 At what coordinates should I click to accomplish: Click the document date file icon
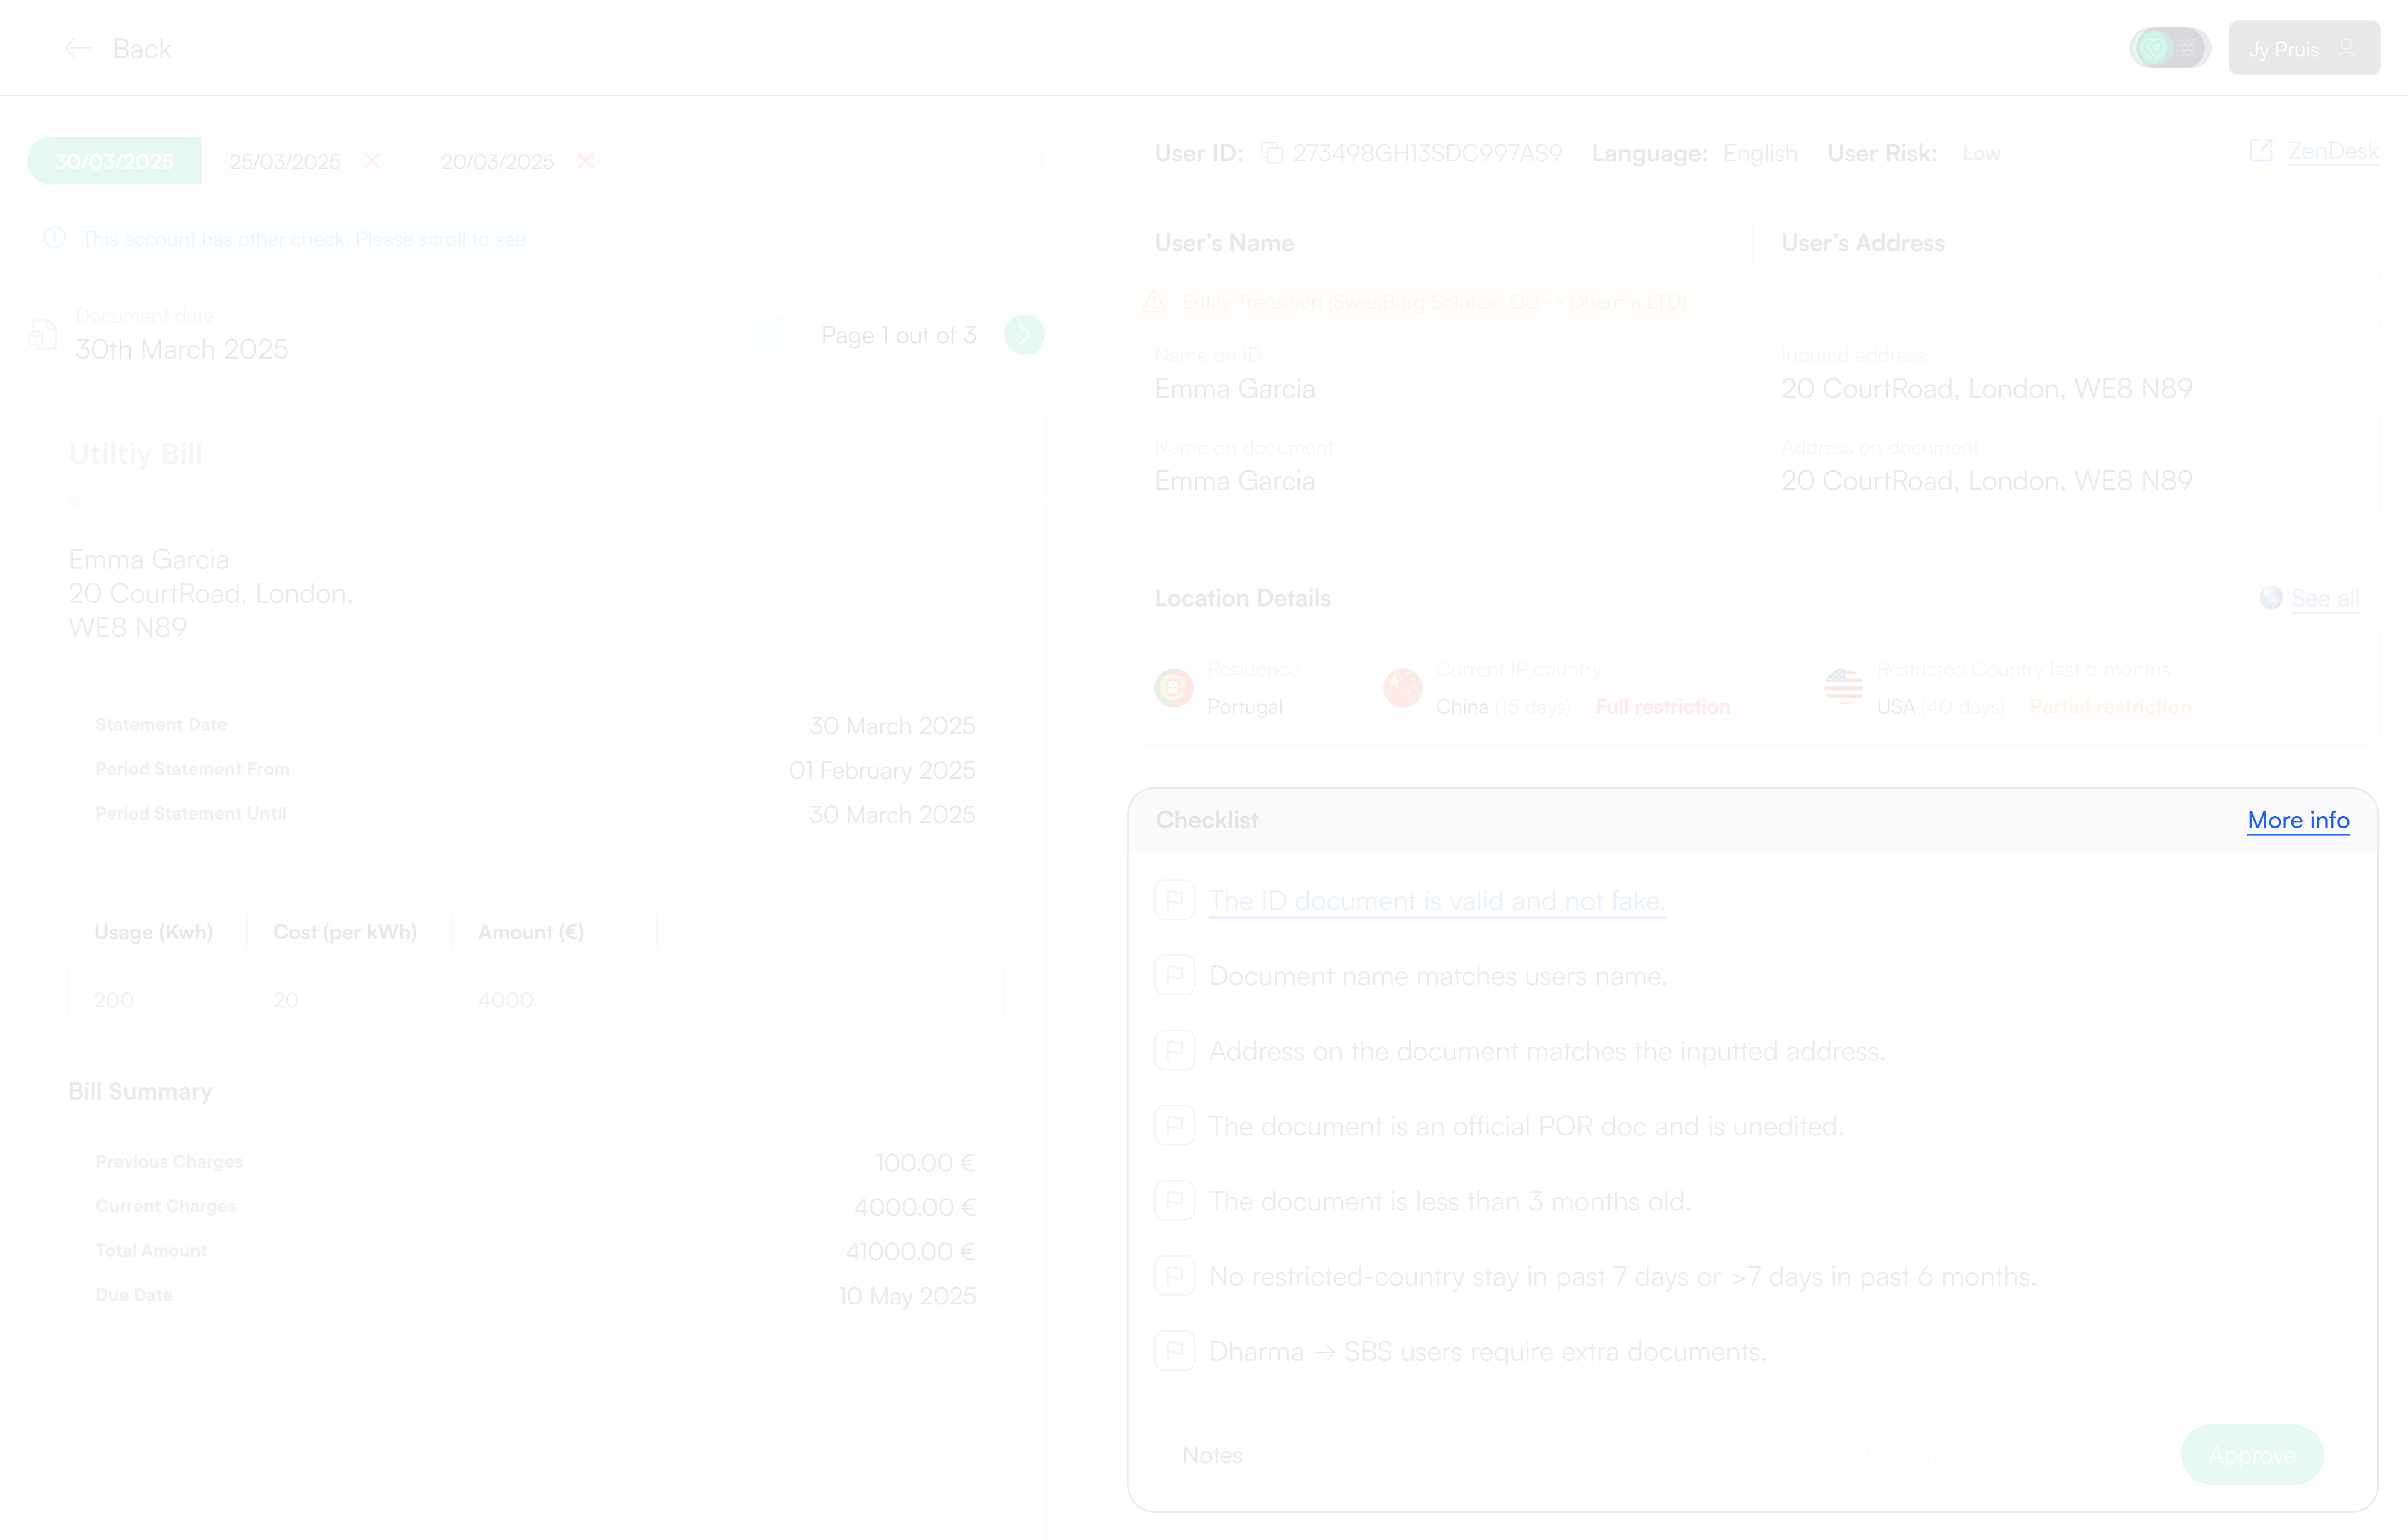coord(43,335)
